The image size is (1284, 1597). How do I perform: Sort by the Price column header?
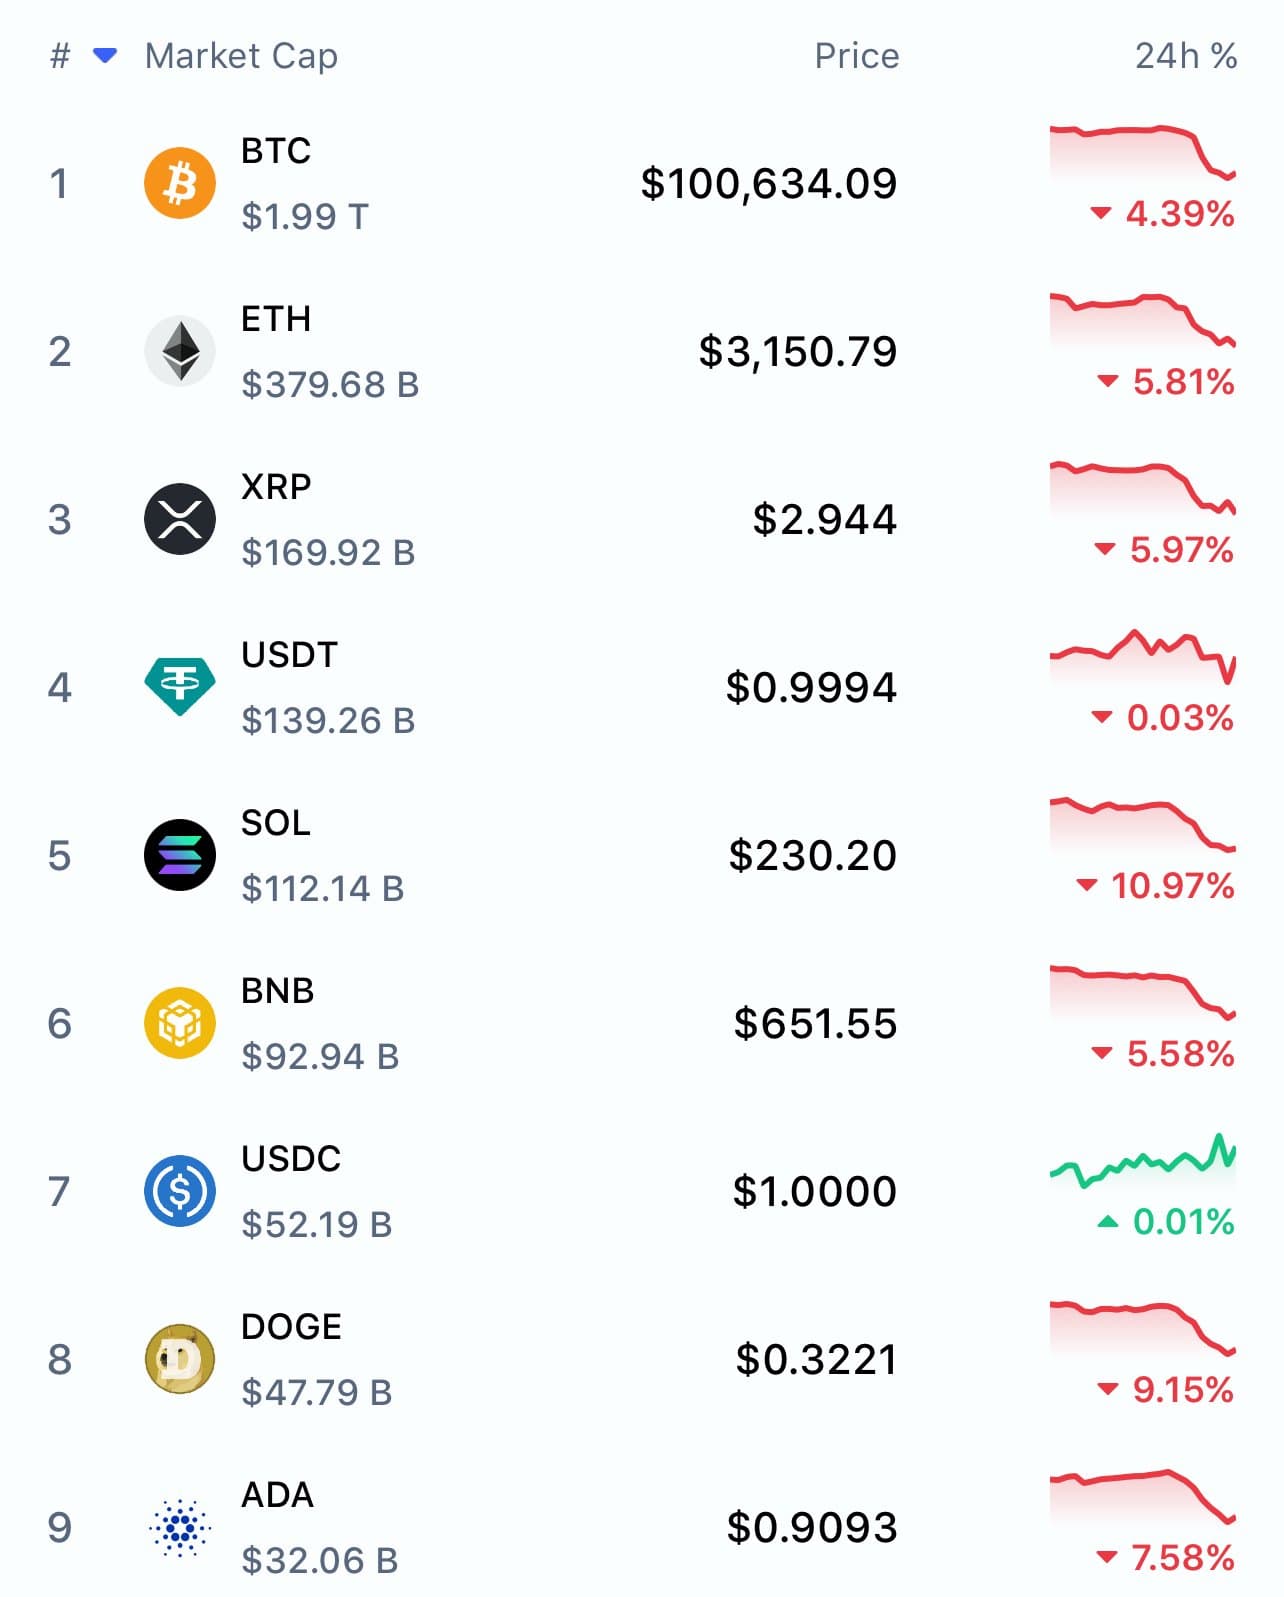click(x=856, y=56)
